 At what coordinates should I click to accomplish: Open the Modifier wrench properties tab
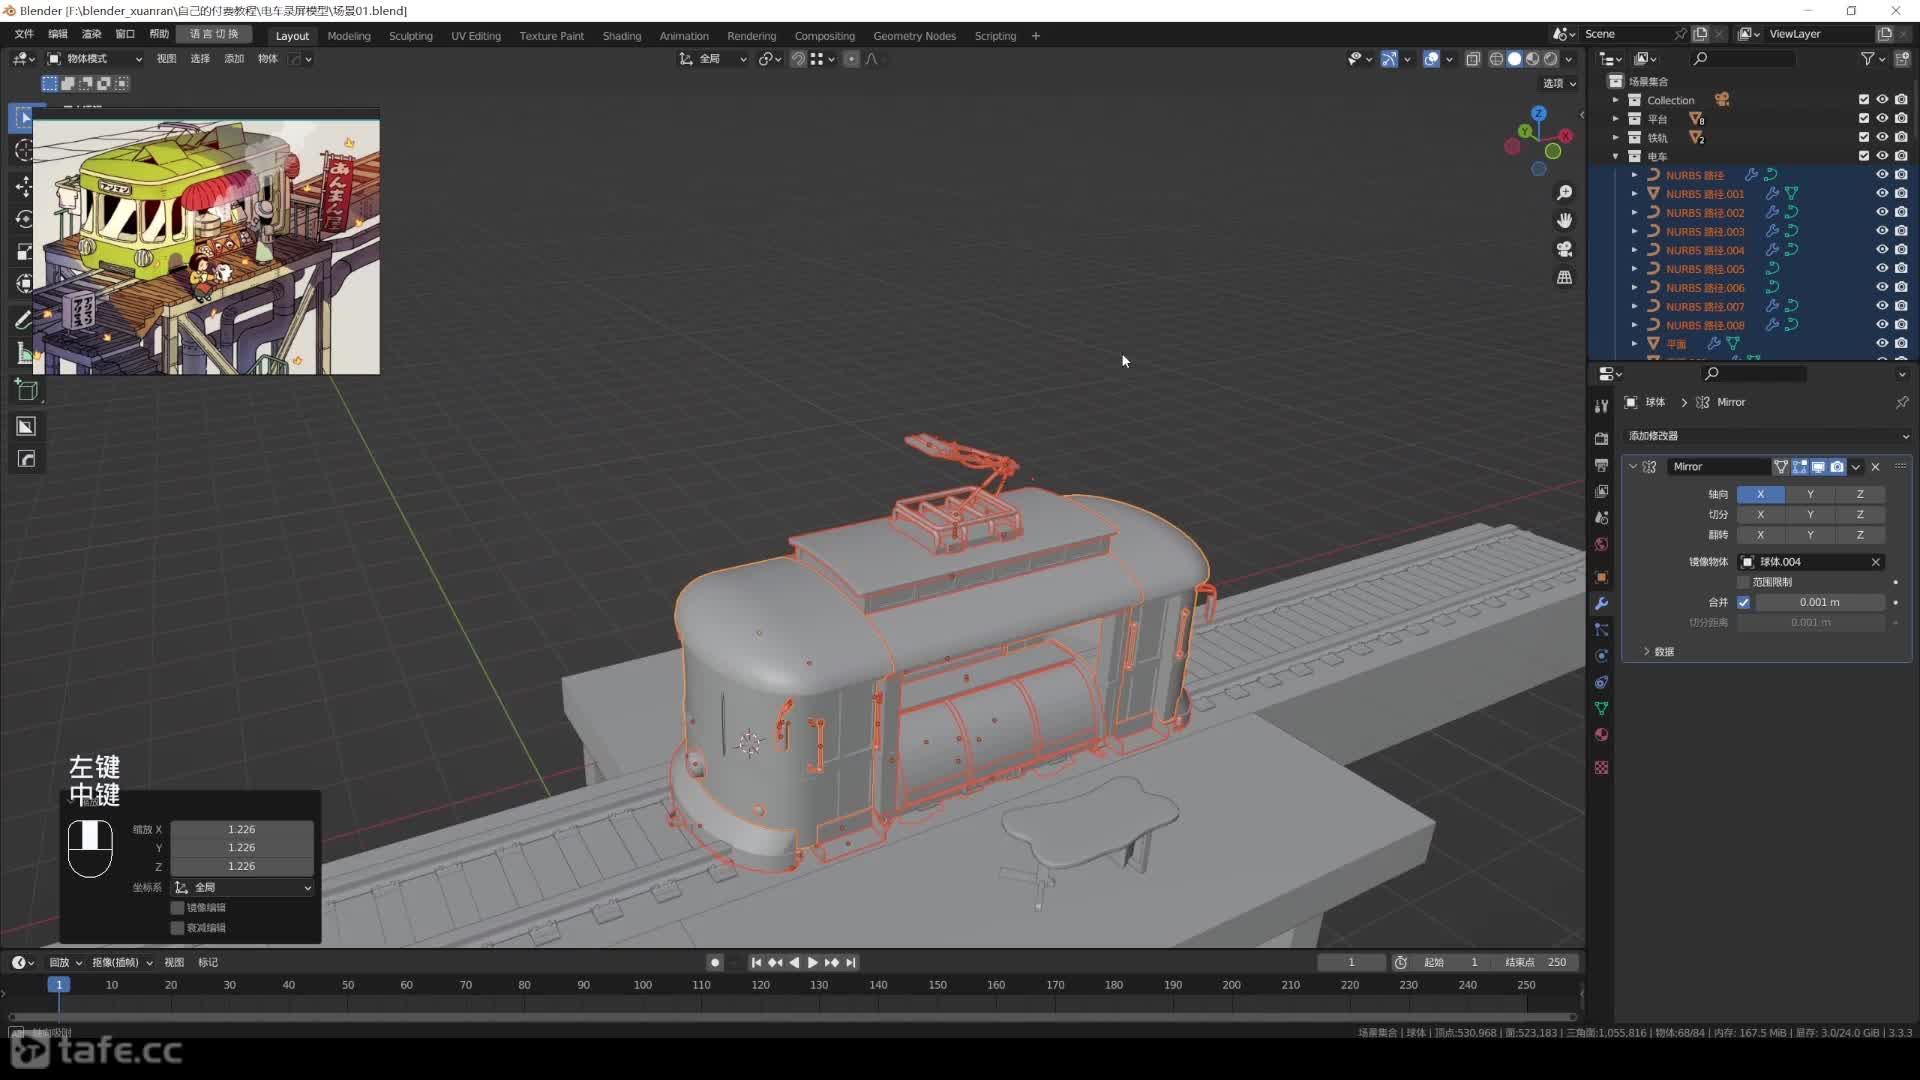coord(1601,603)
